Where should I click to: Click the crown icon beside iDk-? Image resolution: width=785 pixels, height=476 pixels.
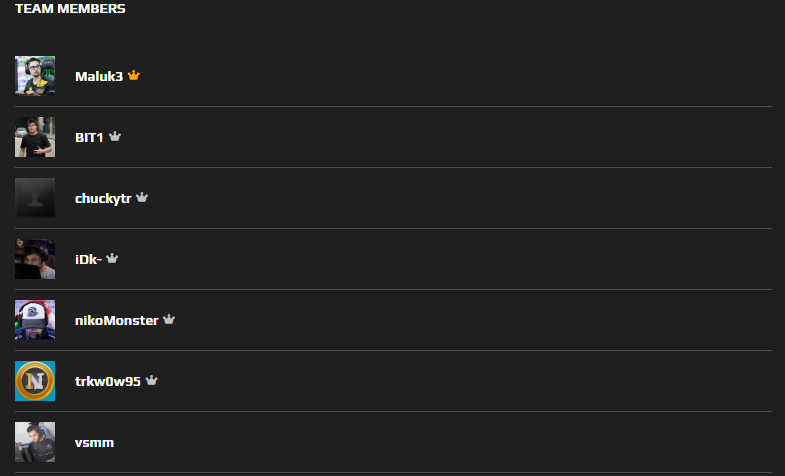(112, 259)
